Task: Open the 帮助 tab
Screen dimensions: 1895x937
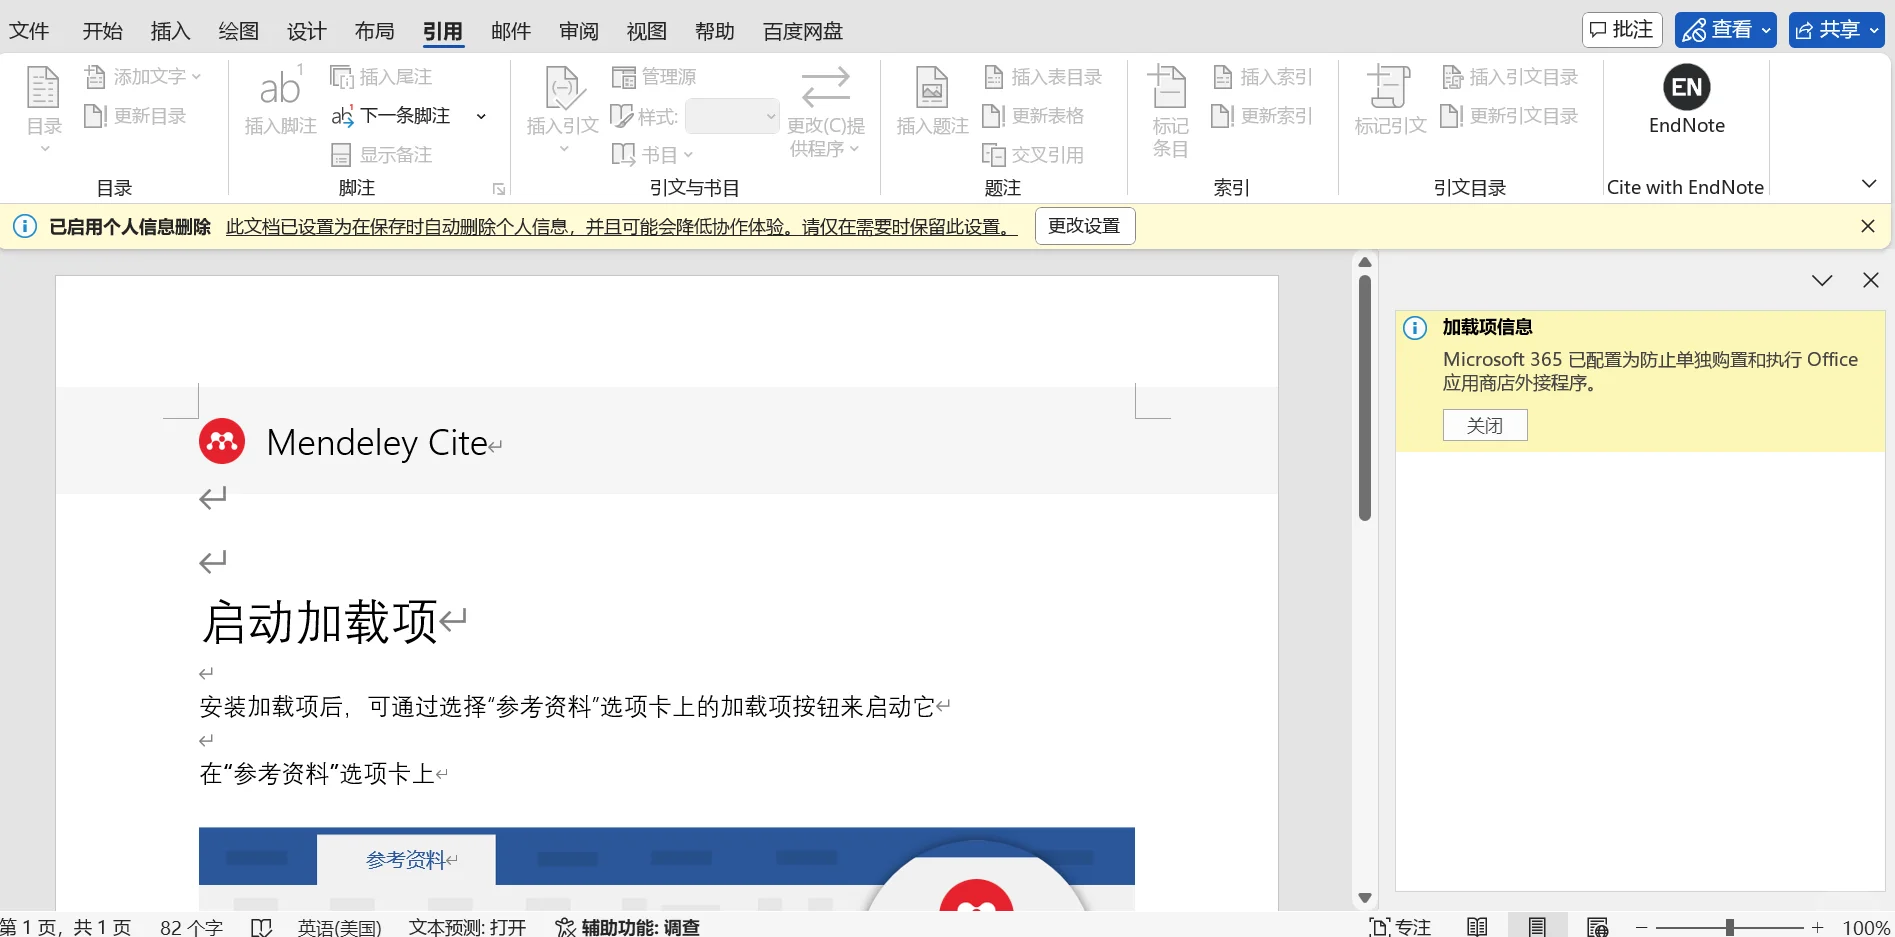Action: [x=714, y=31]
